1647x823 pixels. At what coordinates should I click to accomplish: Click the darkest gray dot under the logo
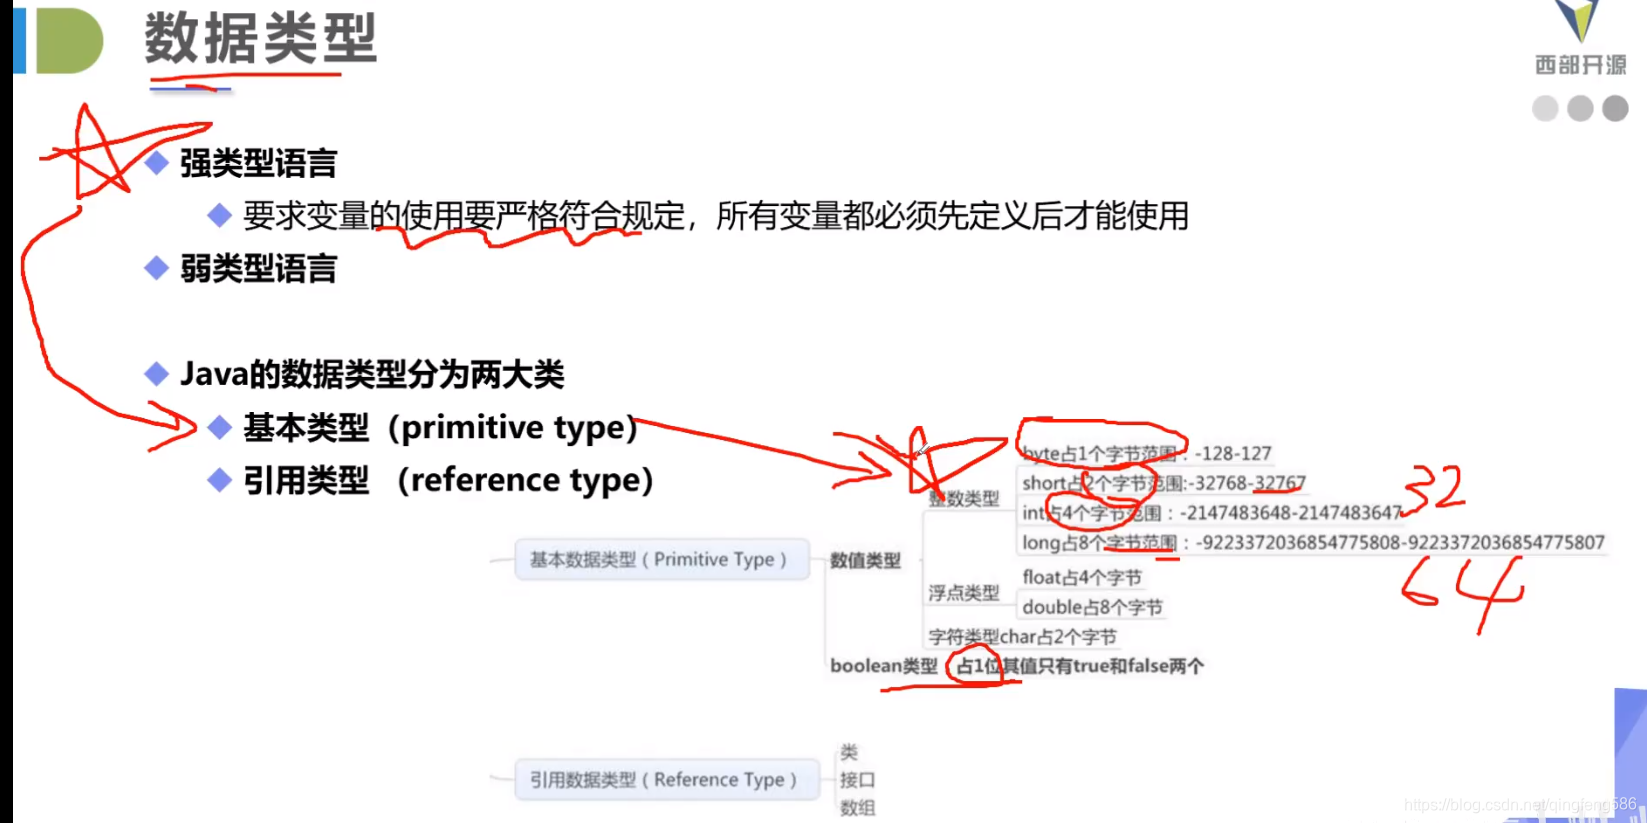(x=1615, y=108)
